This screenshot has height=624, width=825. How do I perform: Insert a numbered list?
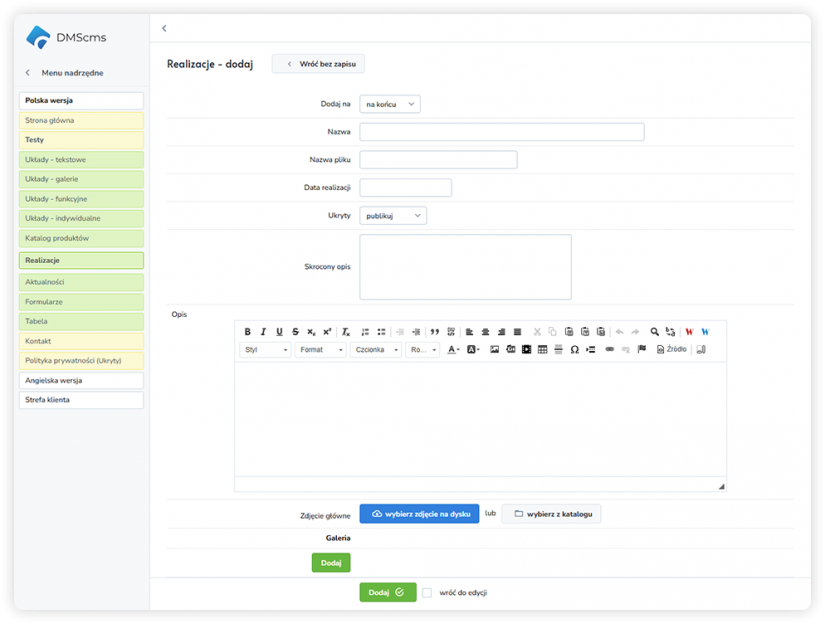(x=365, y=331)
